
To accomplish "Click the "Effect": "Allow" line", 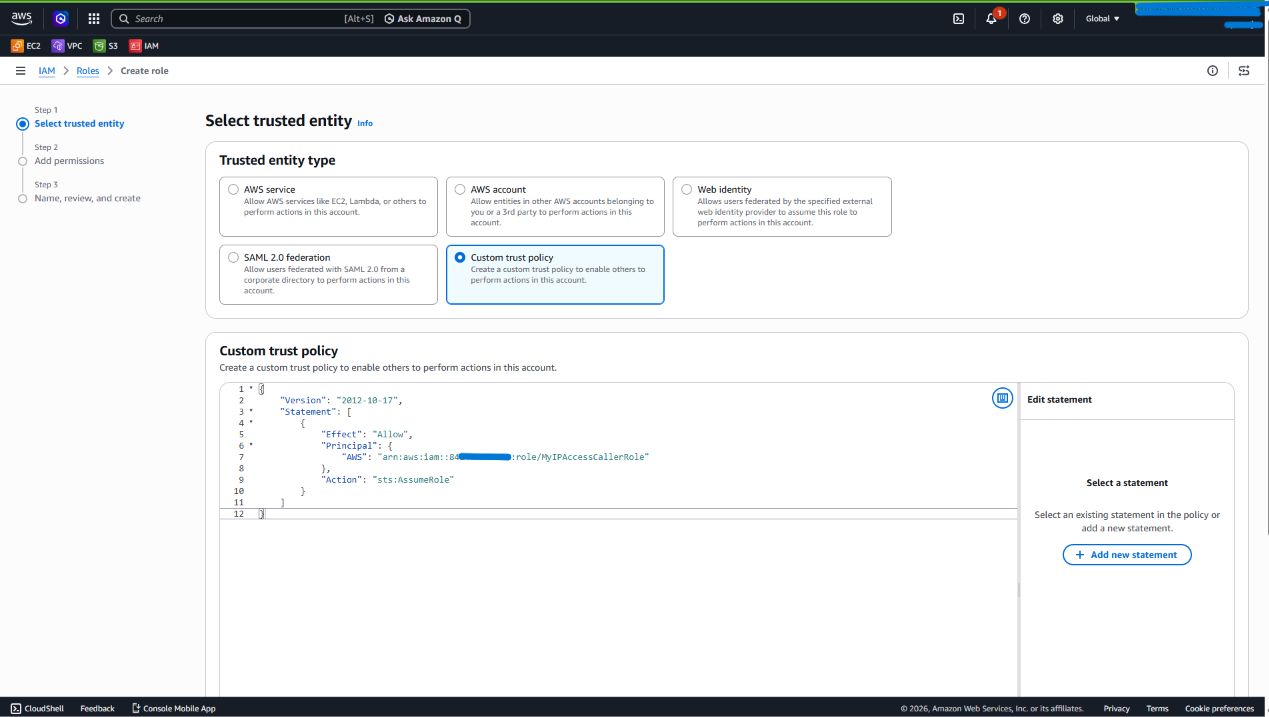I will (367, 434).
